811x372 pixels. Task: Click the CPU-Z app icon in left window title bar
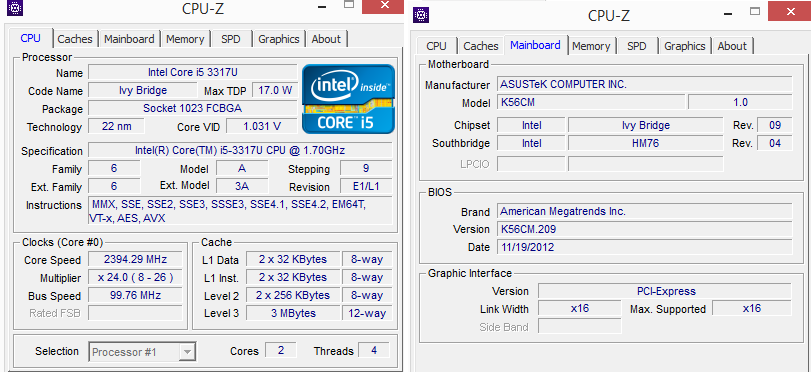15,7
